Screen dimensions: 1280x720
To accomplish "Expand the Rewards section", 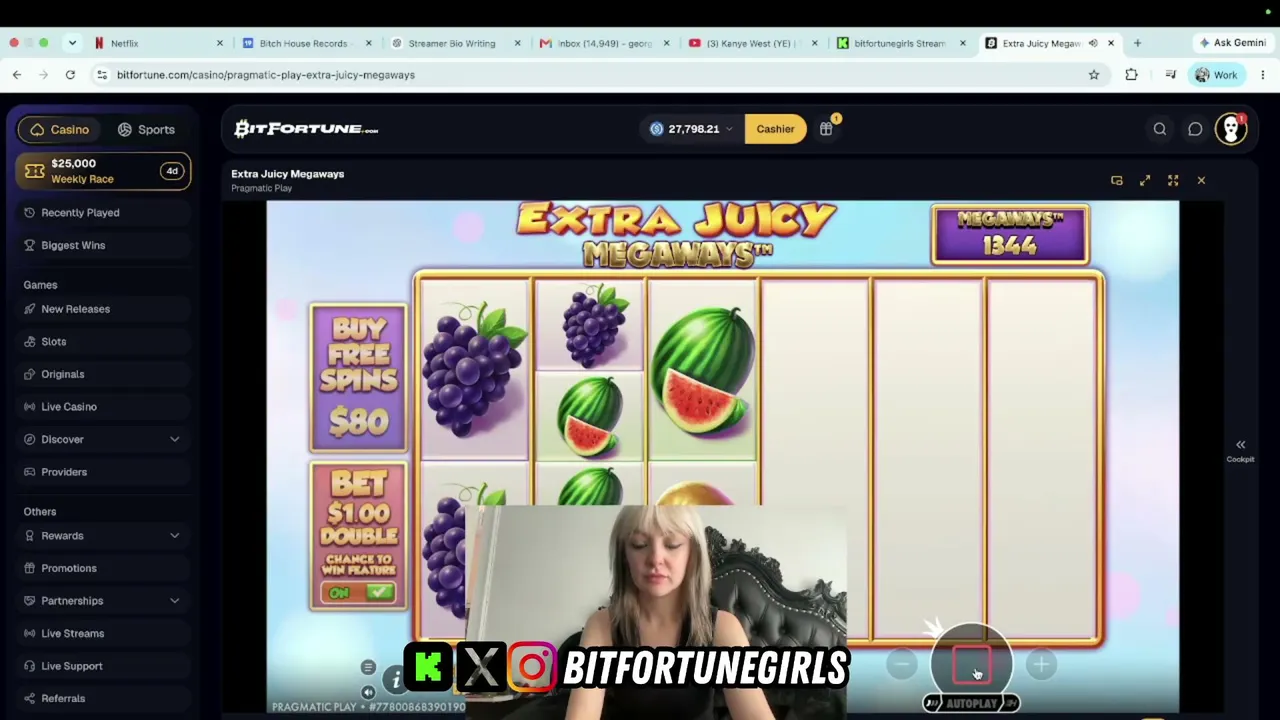I will (x=104, y=536).
